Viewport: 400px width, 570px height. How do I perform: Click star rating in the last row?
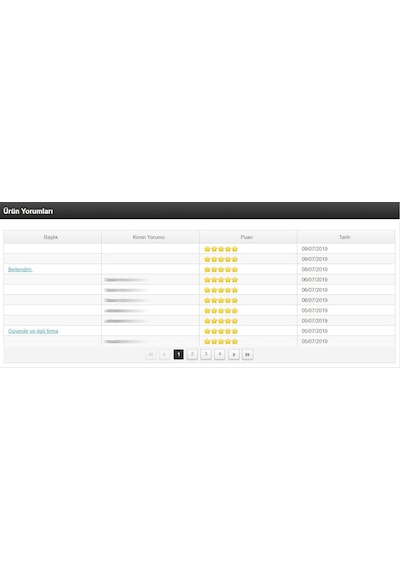[x=221, y=341]
